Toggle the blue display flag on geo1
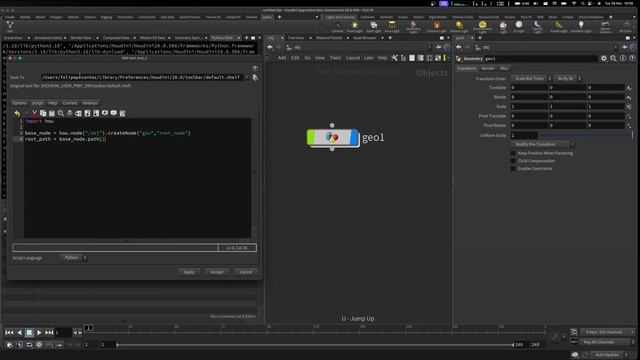Screen dimensions: 640x360 [354, 137]
